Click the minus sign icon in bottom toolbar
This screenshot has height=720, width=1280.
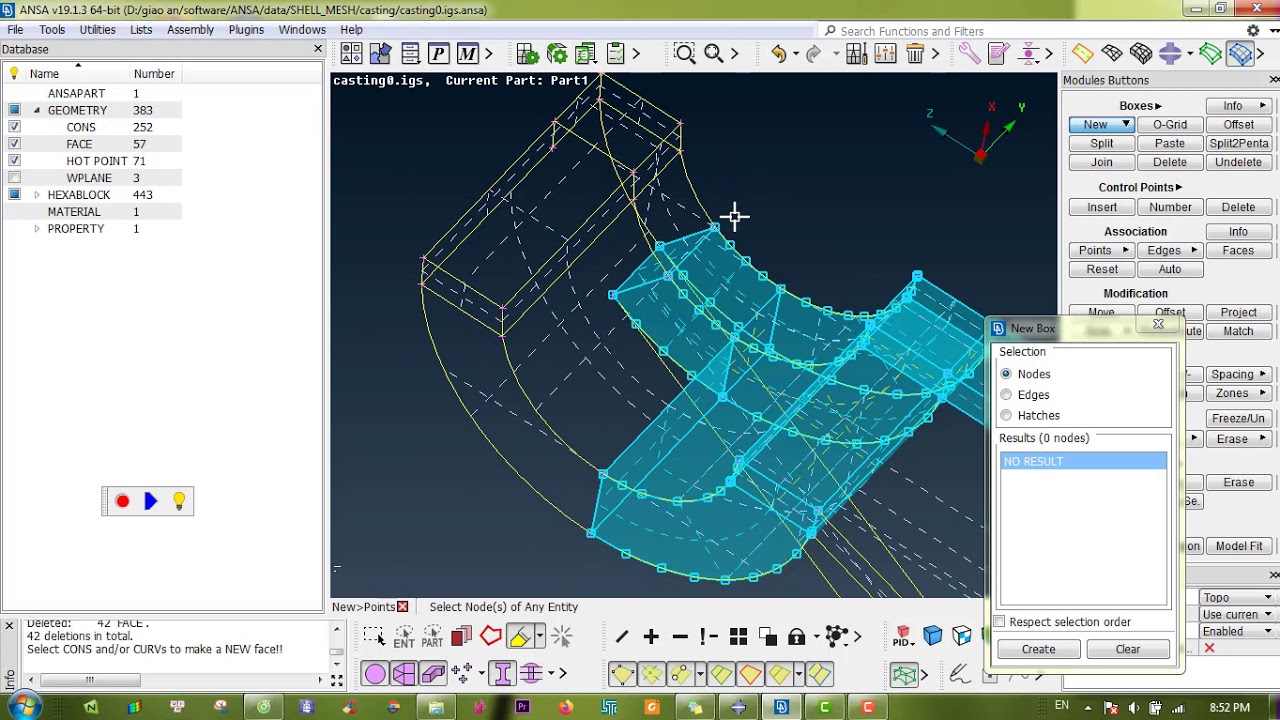(680, 636)
